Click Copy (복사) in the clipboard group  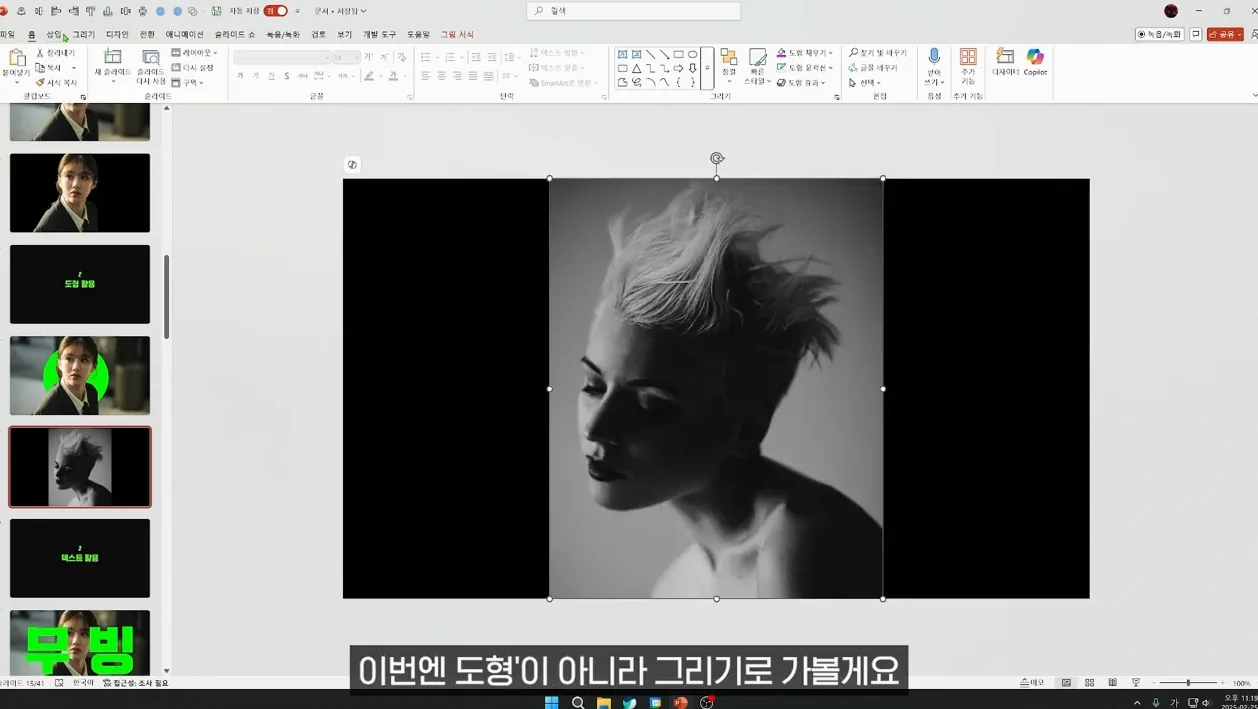pos(49,68)
